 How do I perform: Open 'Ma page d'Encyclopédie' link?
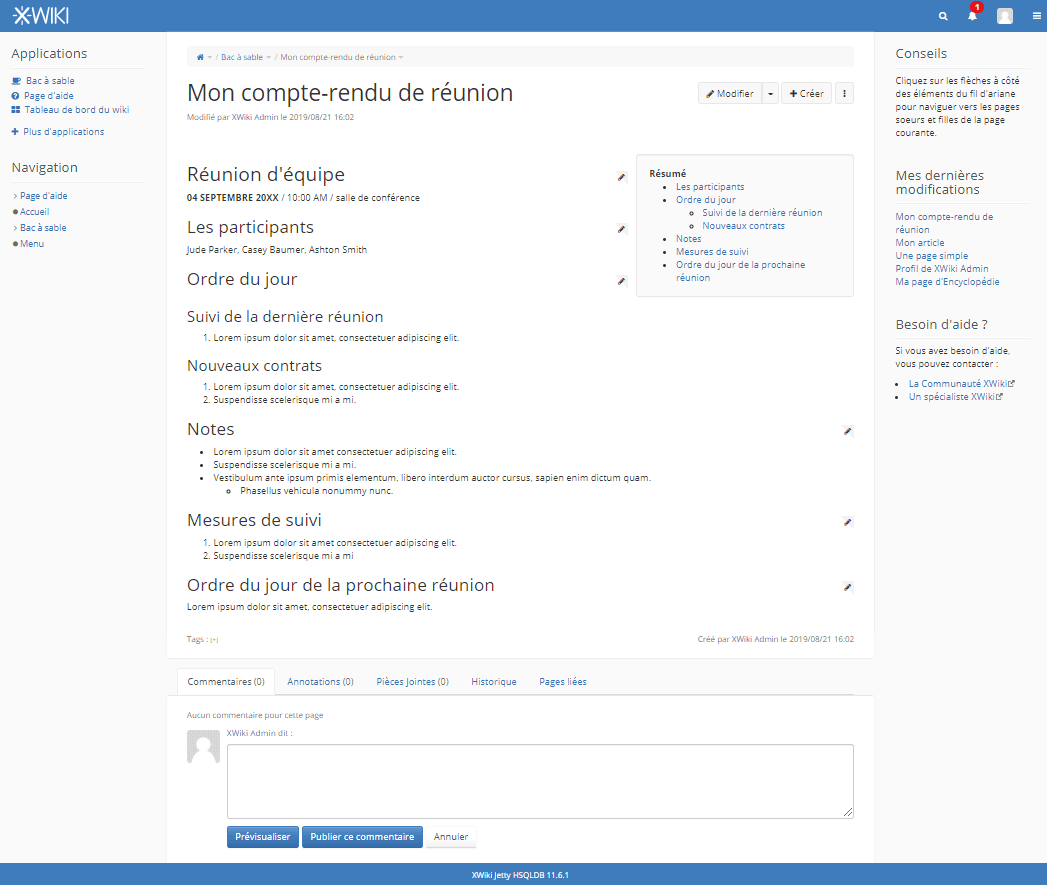tap(947, 282)
